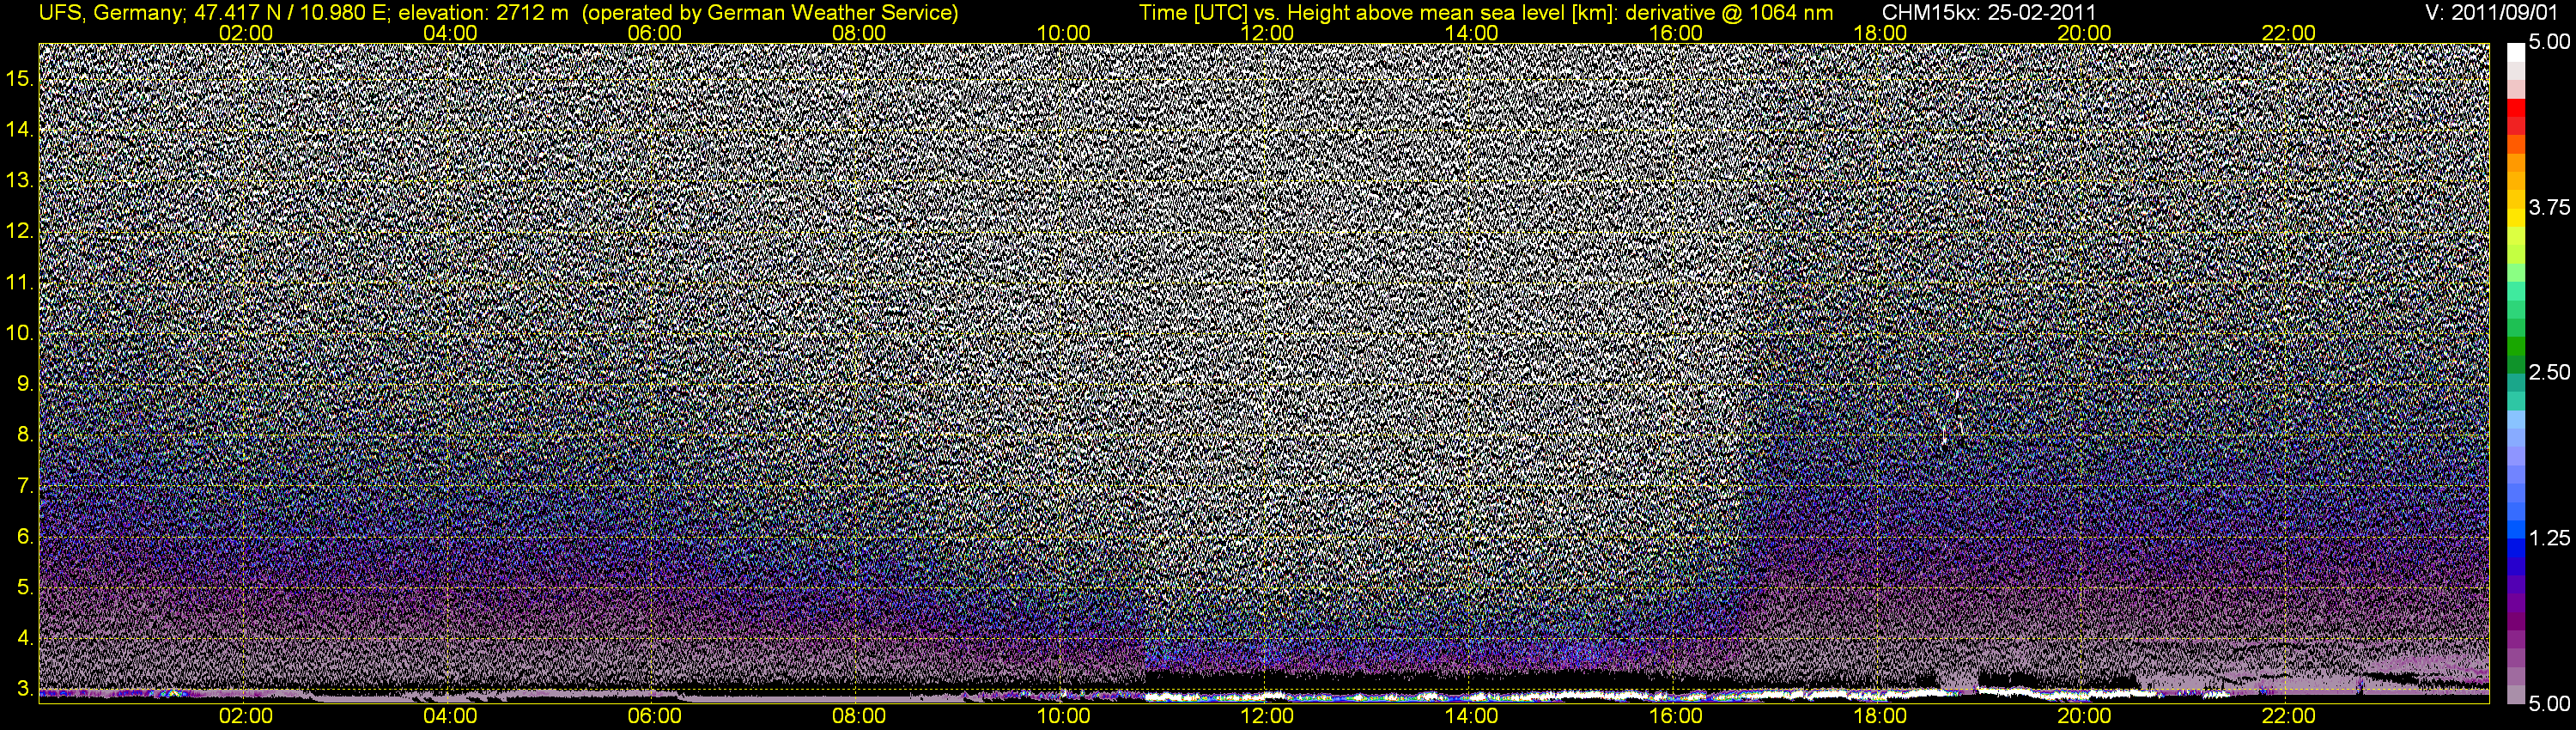Viewport: 2576px width, 730px height.
Task: Click the height axis label 14
Action: click(20, 129)
